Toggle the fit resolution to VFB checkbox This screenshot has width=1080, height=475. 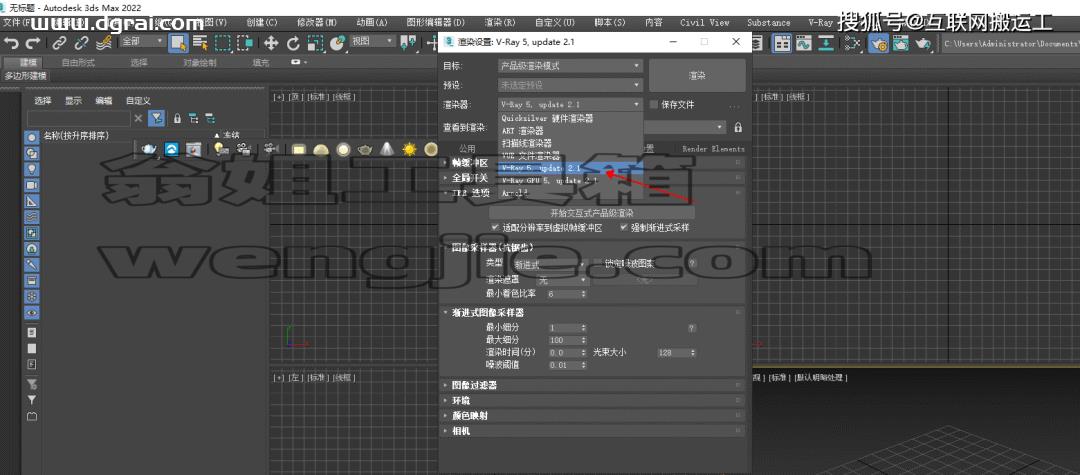coord(495,227)
